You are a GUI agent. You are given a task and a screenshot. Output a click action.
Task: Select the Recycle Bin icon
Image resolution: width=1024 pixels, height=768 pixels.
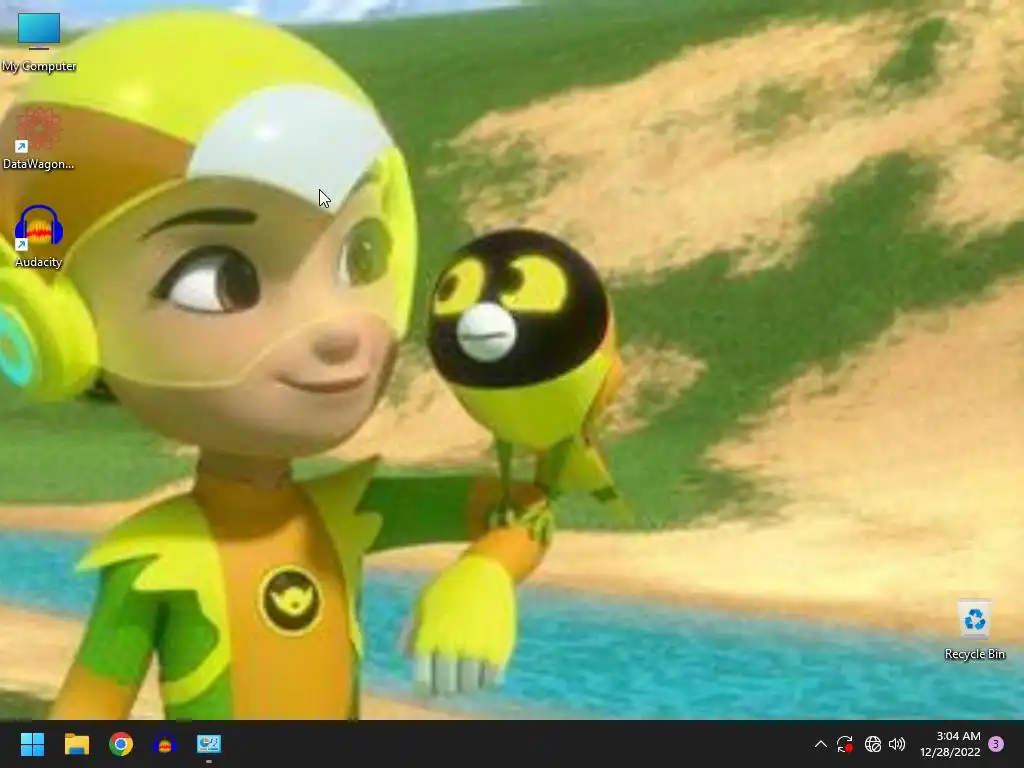(x=974, y=630)
